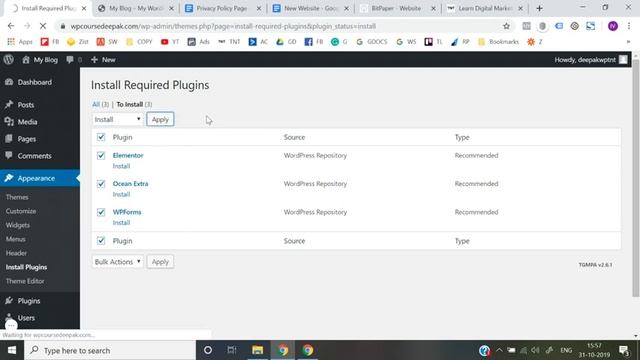Open the bottom Bulk Actions dropdown

coord(118,262)
